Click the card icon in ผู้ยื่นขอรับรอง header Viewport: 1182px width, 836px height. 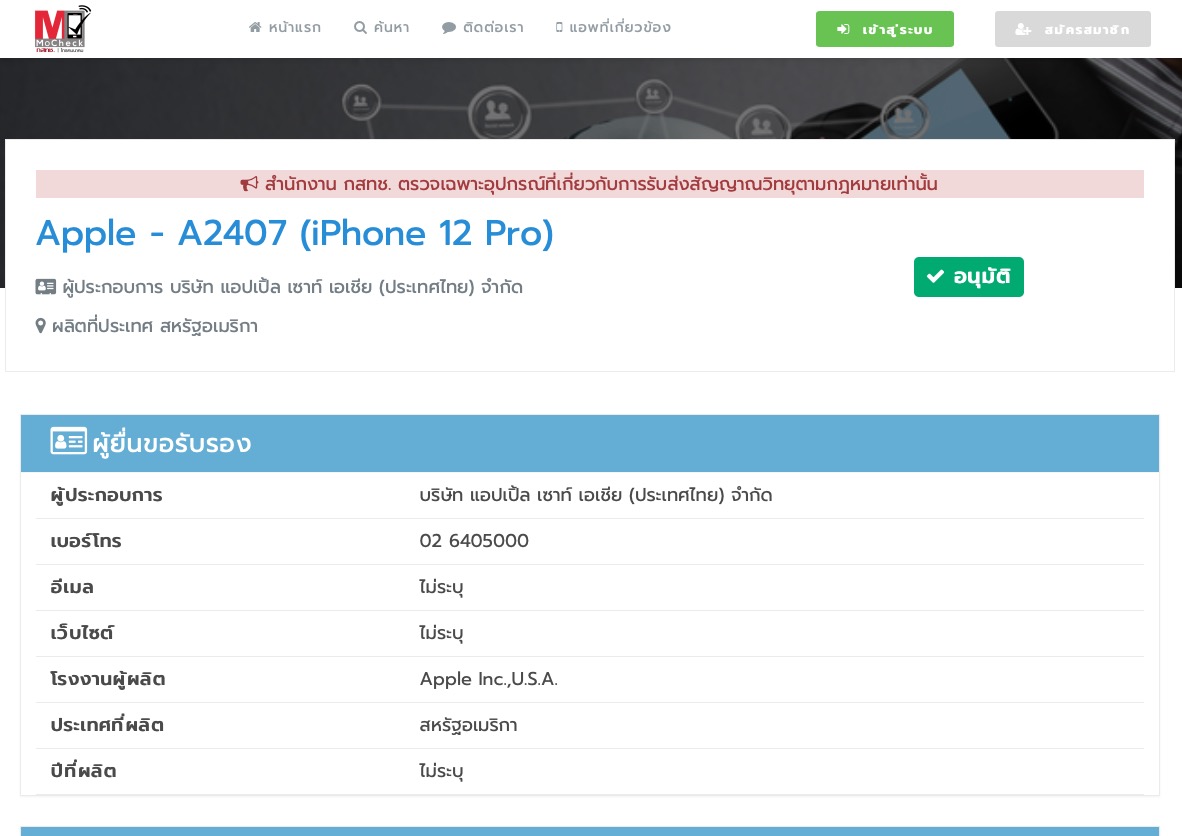pos(69,442)
